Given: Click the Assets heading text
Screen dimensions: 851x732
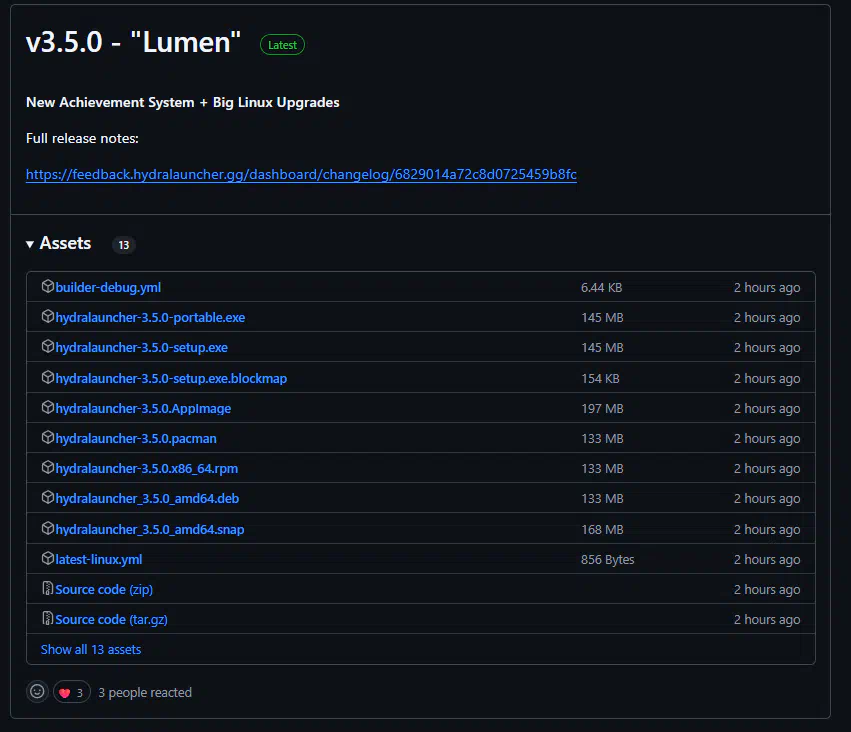Looking at the screenshot, I should [65, 243].
